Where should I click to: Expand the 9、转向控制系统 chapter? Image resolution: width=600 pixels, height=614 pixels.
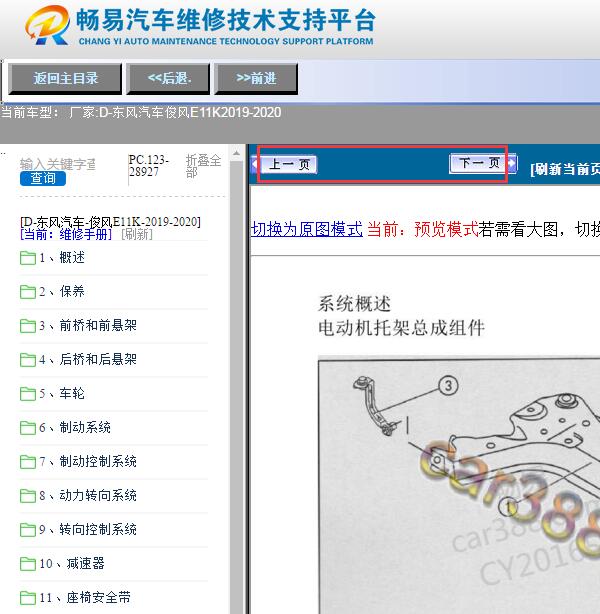88,530
